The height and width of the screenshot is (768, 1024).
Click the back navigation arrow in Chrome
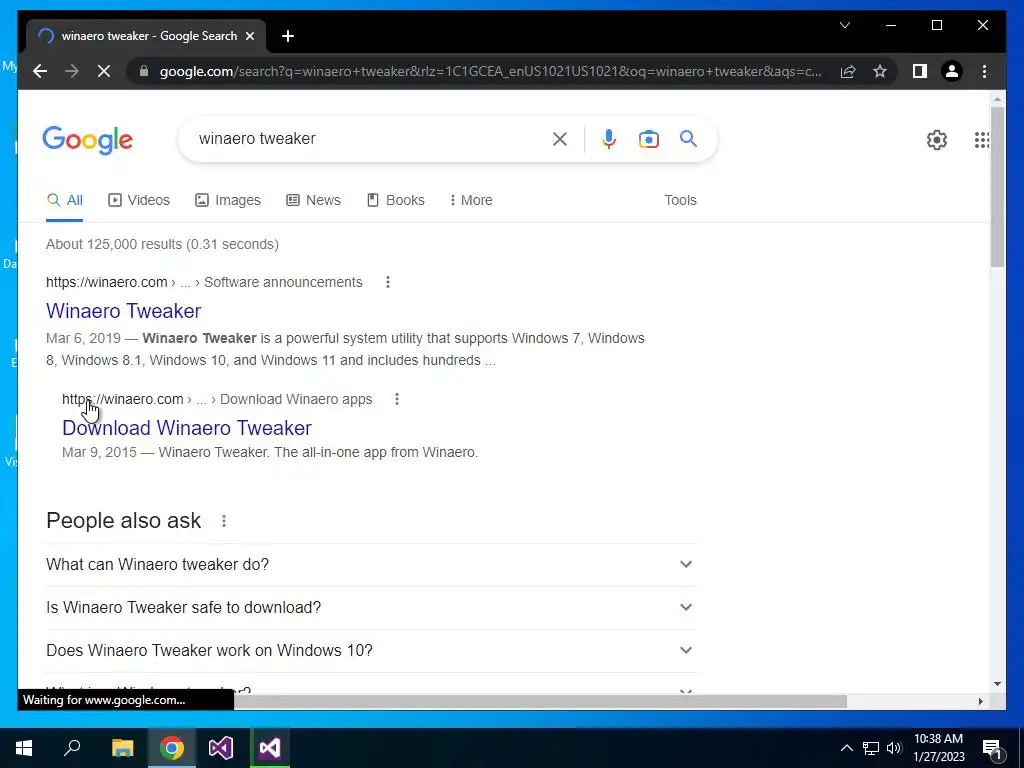(40, 71)
